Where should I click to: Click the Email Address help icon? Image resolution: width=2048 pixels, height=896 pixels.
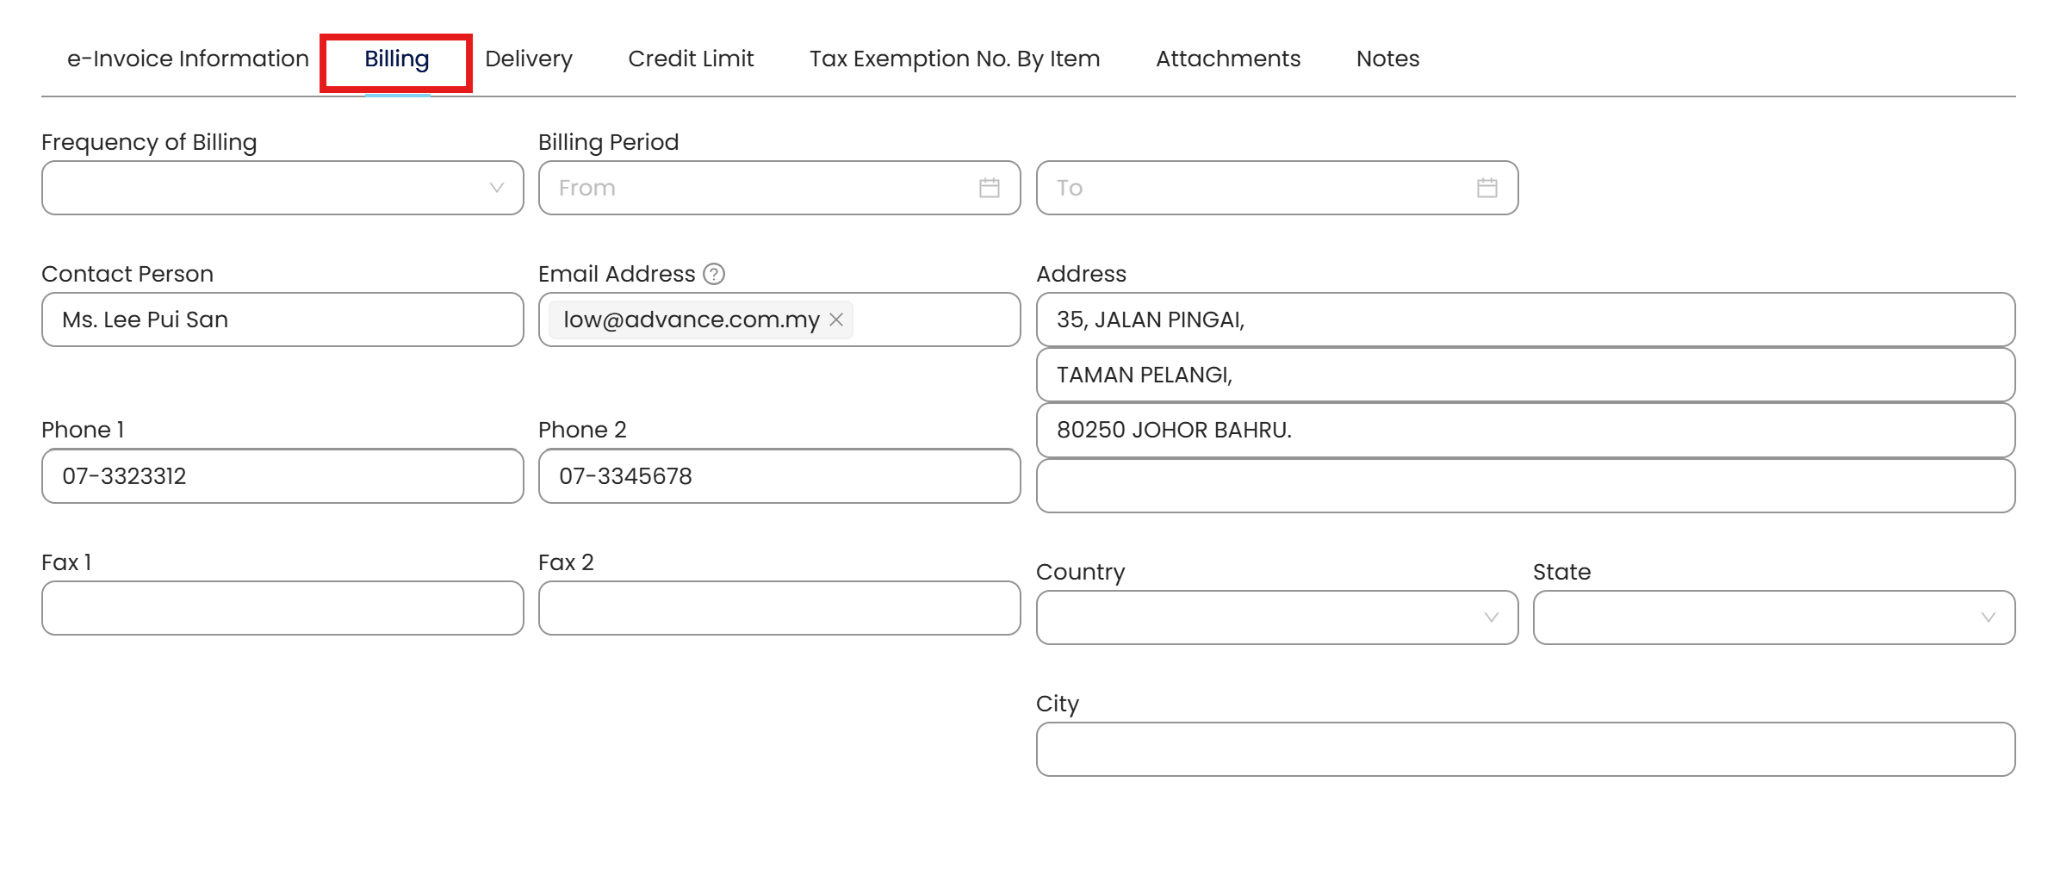tap(714, 274)
